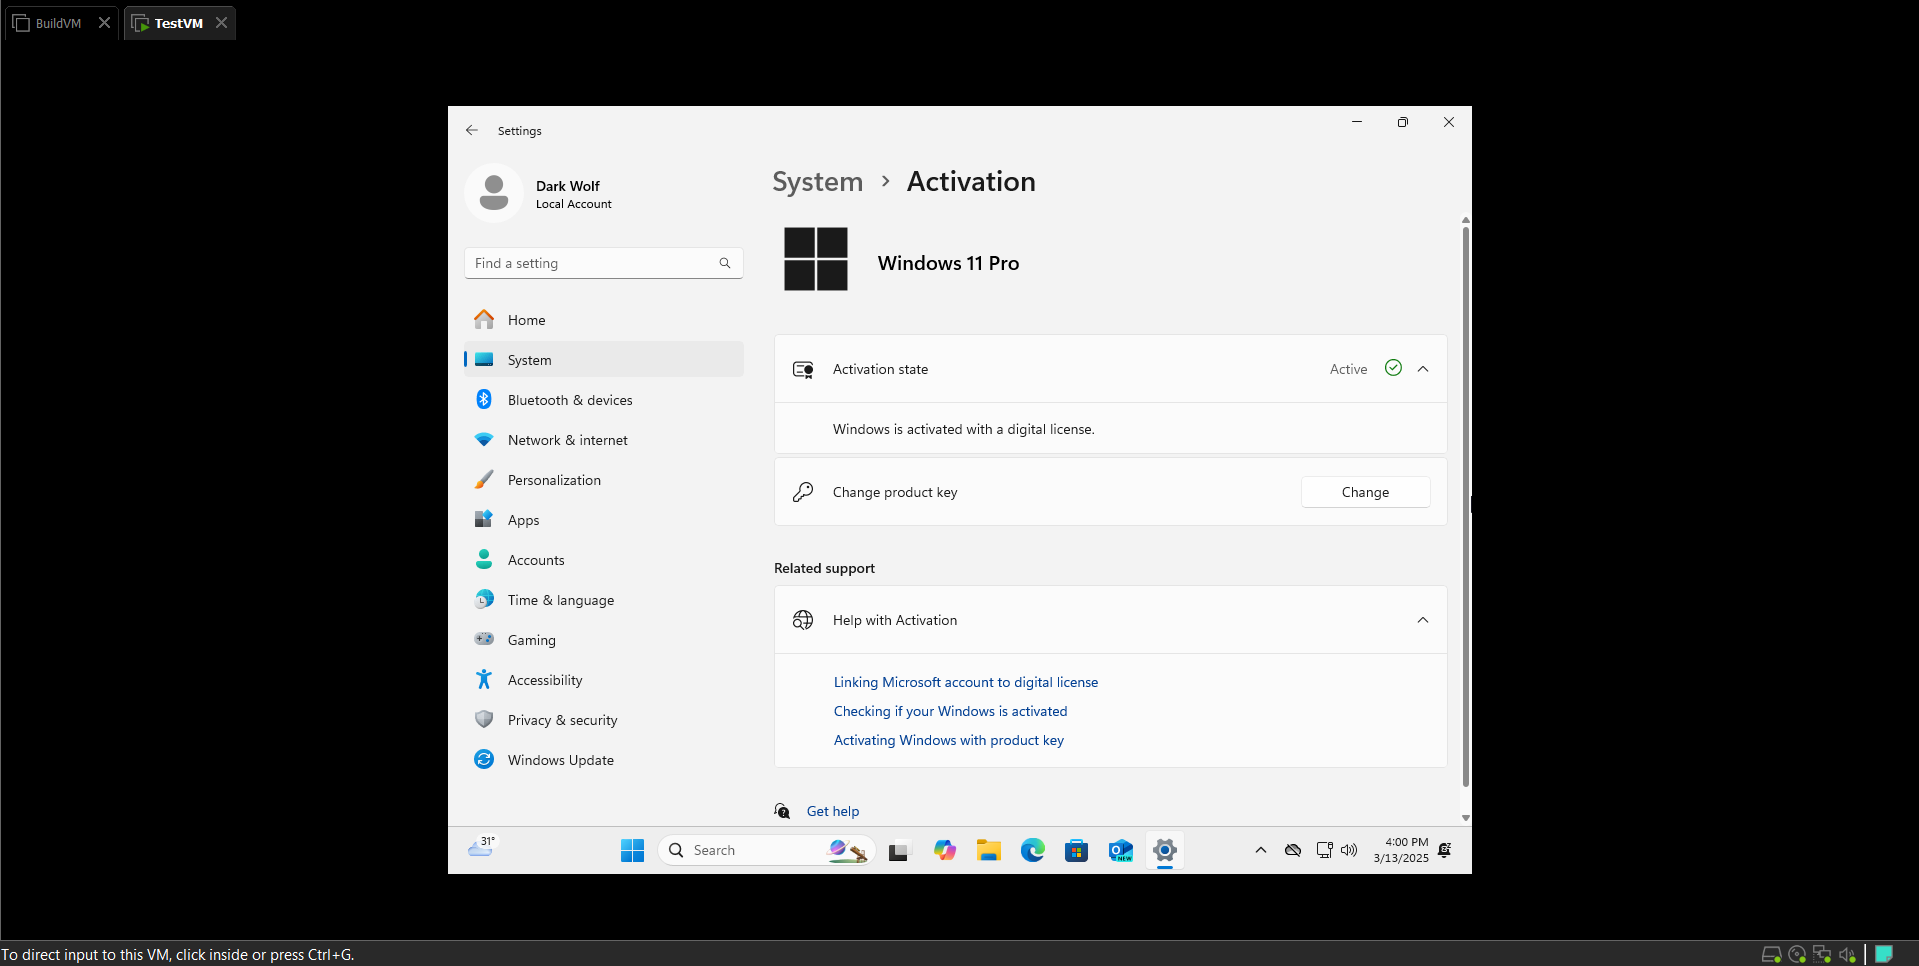Open Time & language settings
The image size is (1919, 966).
(604, 600)
